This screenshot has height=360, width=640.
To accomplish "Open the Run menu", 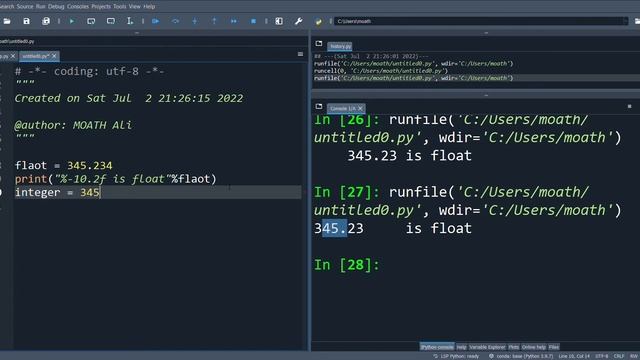I will tap(41, 7).
